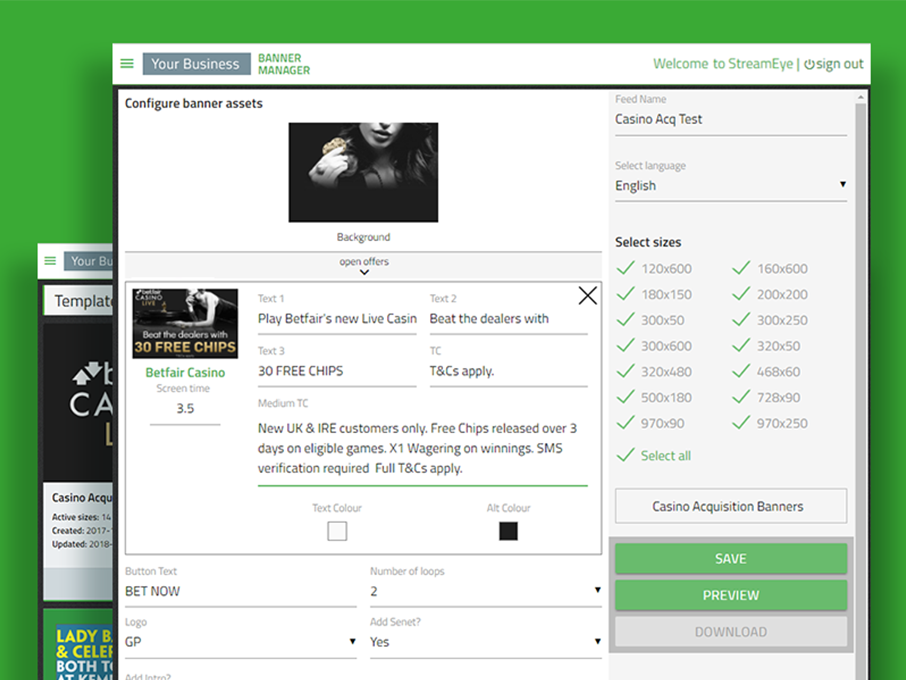Toggle the 970x90 size checkmark
Screen dimensions: 906x680
[x=626, y=423]
